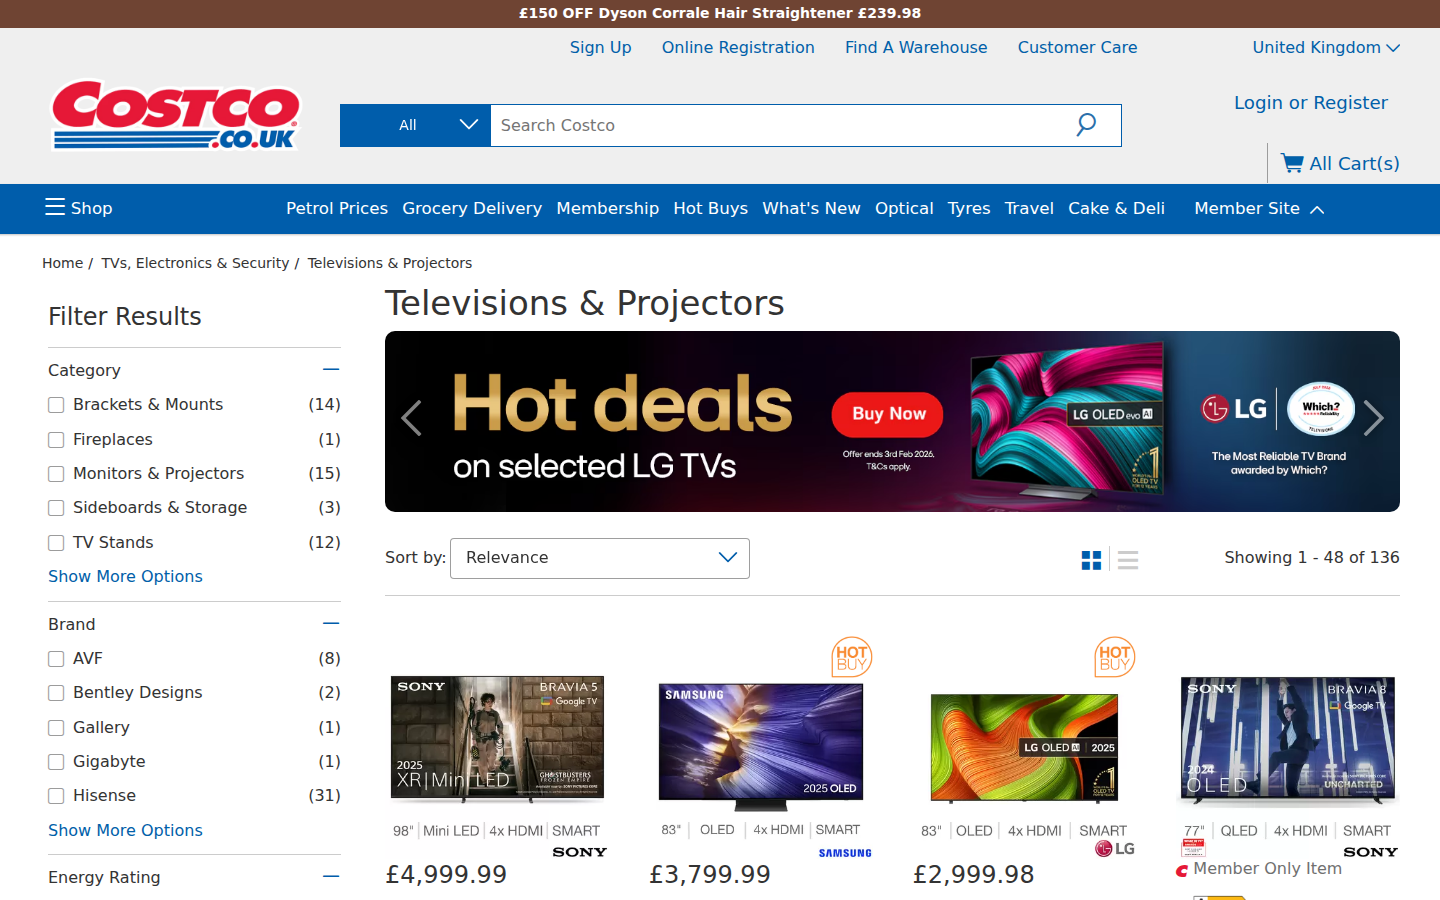1440x900 pixels.
Task: Open the shopping cart icon
Action: [x=1292, y=163]
